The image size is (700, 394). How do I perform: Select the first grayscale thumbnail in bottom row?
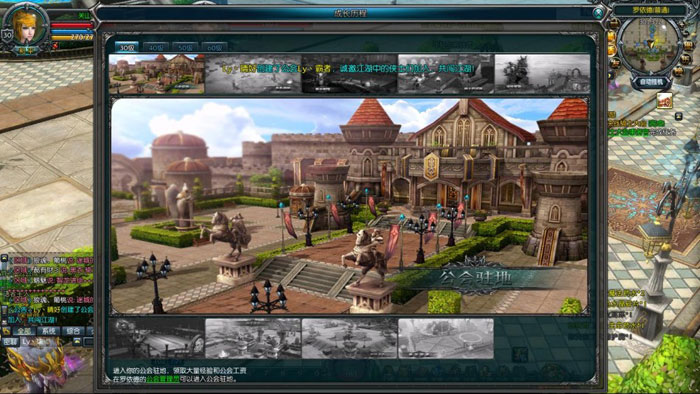pos(157,339)
